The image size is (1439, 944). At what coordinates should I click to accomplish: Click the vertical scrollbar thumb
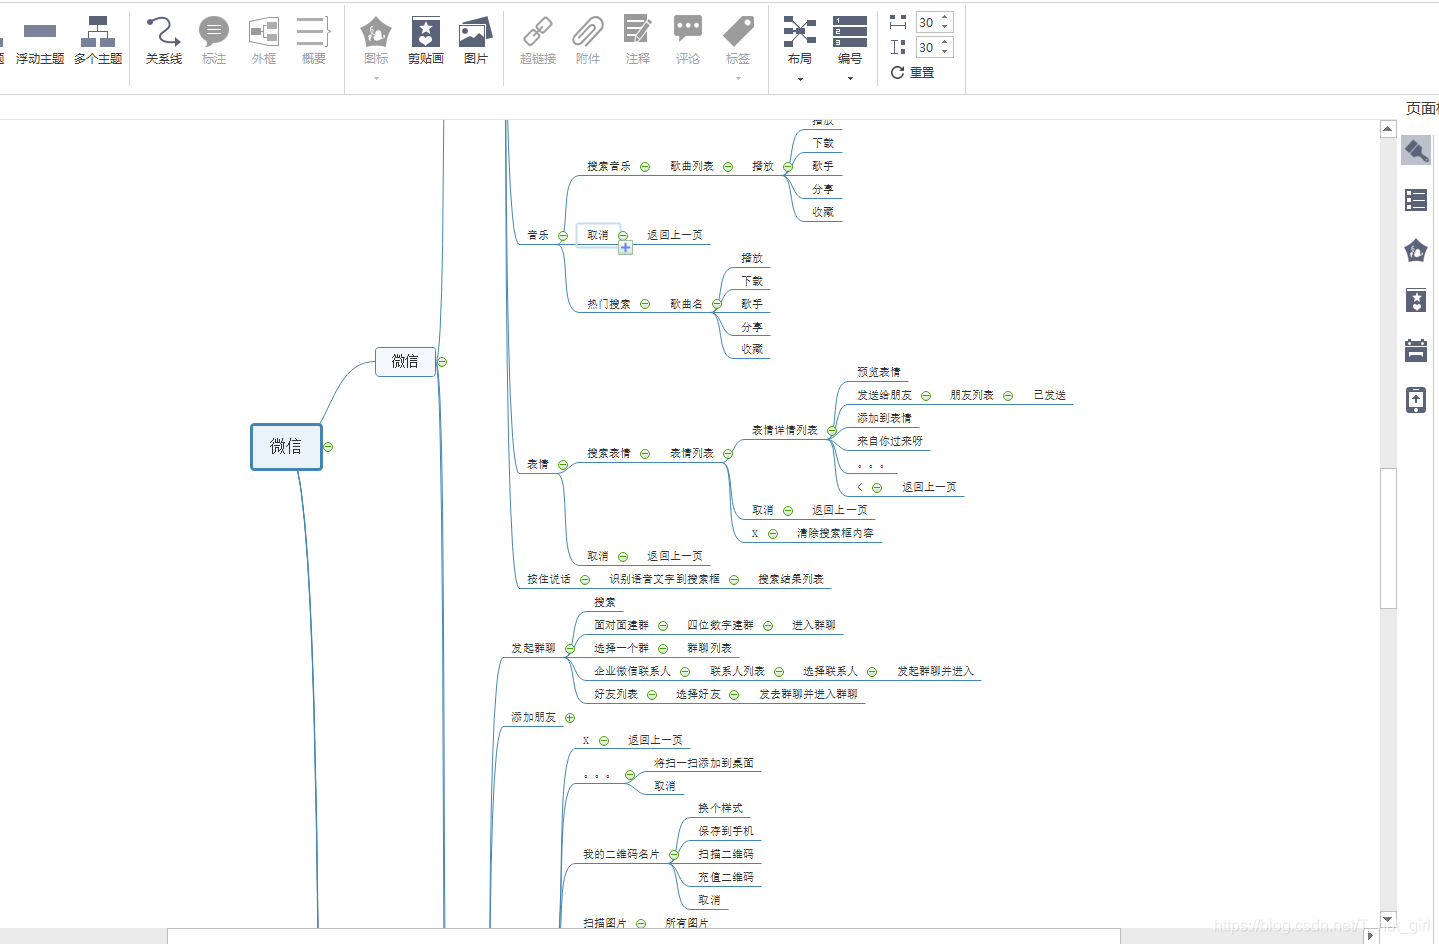pos(1388,538)
